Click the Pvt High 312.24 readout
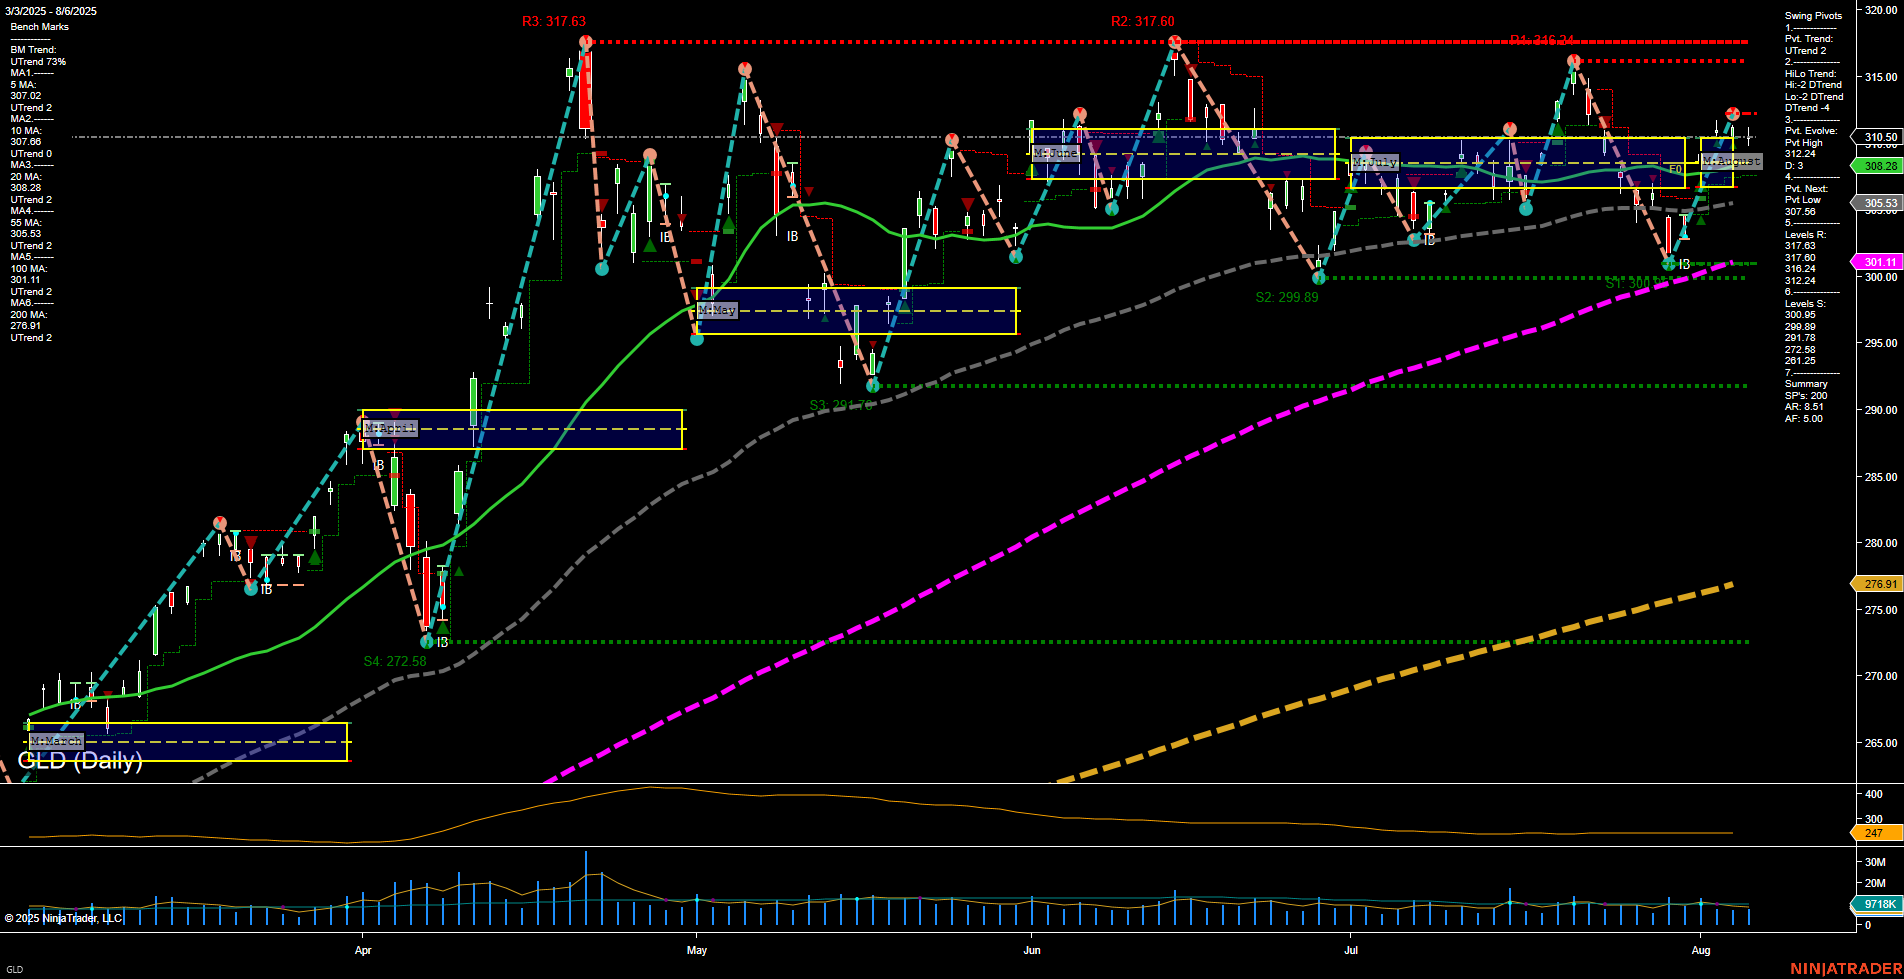The image size is (1904, 979). tap(1804, 149)
